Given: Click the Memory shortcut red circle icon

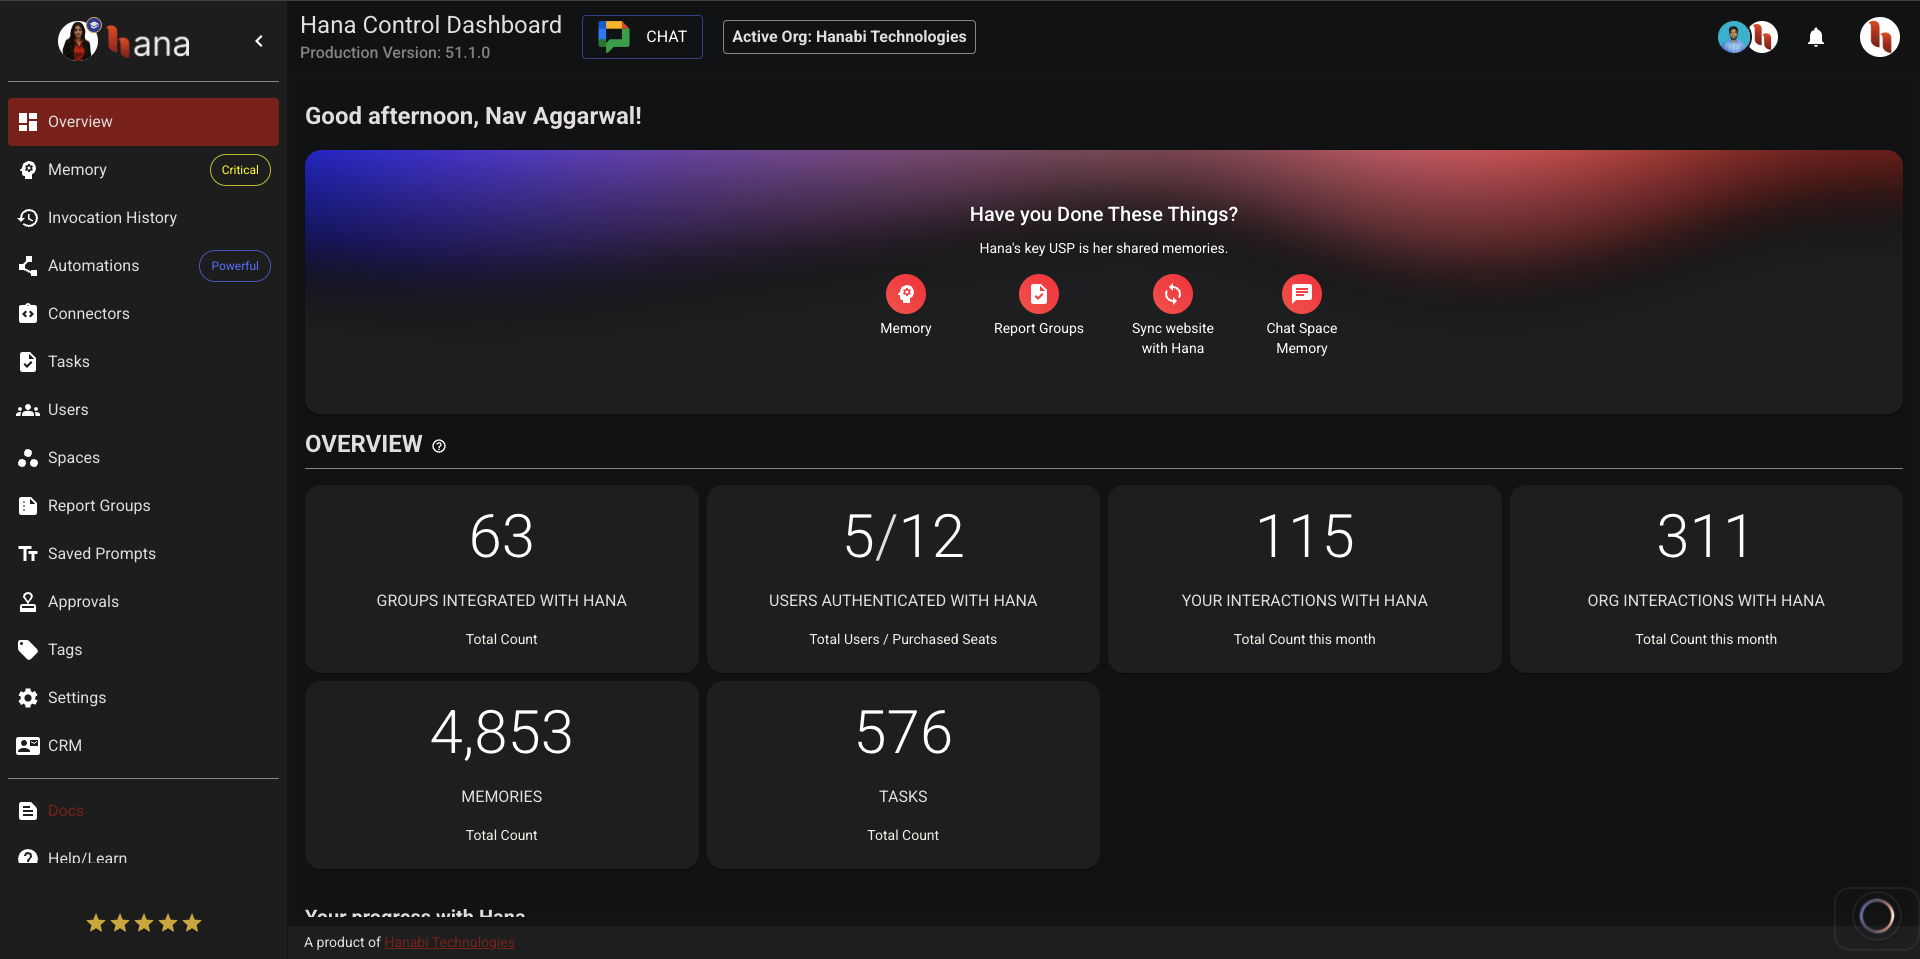Looking at the screenshot, I should [906, 294].
